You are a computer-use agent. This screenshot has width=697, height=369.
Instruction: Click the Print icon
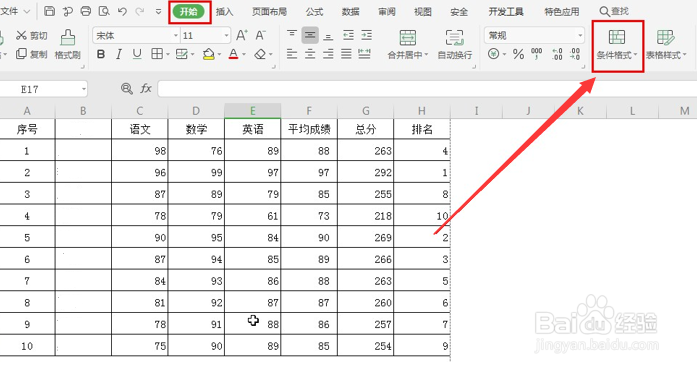point(85,11)
